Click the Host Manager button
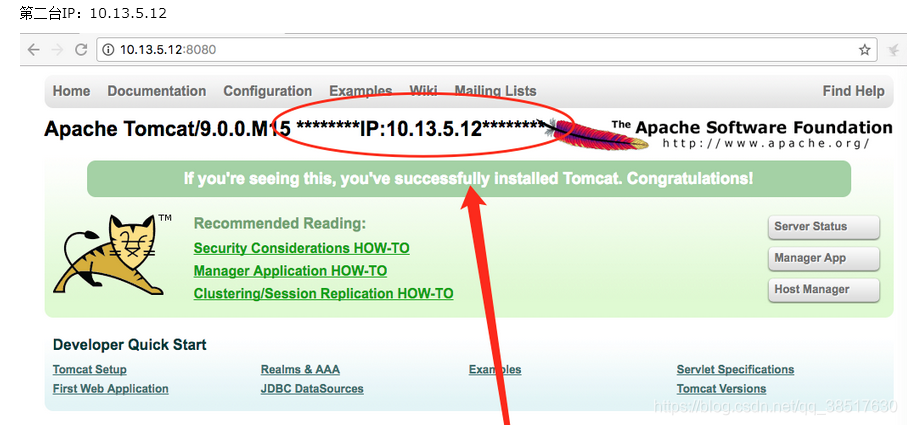This screenshot has height=425, width=907. point(824,290)
